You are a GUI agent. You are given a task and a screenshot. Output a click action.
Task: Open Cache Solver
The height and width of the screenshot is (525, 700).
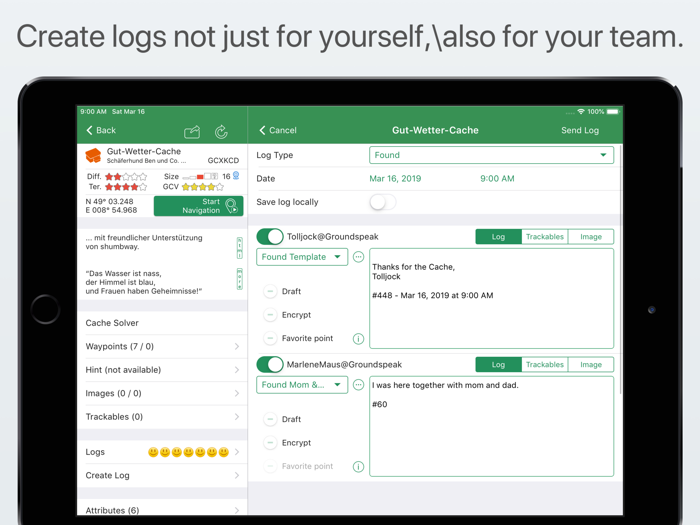[162, 323]
